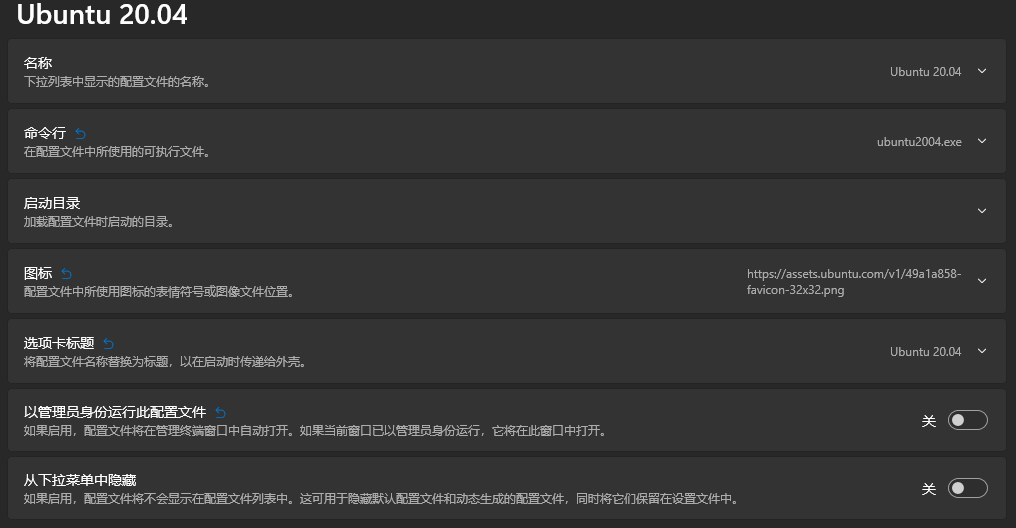This screenshot has width=1016, height=528.
Task: Reset the 命令行 setting with its undo icon
Action: [80, 133]
